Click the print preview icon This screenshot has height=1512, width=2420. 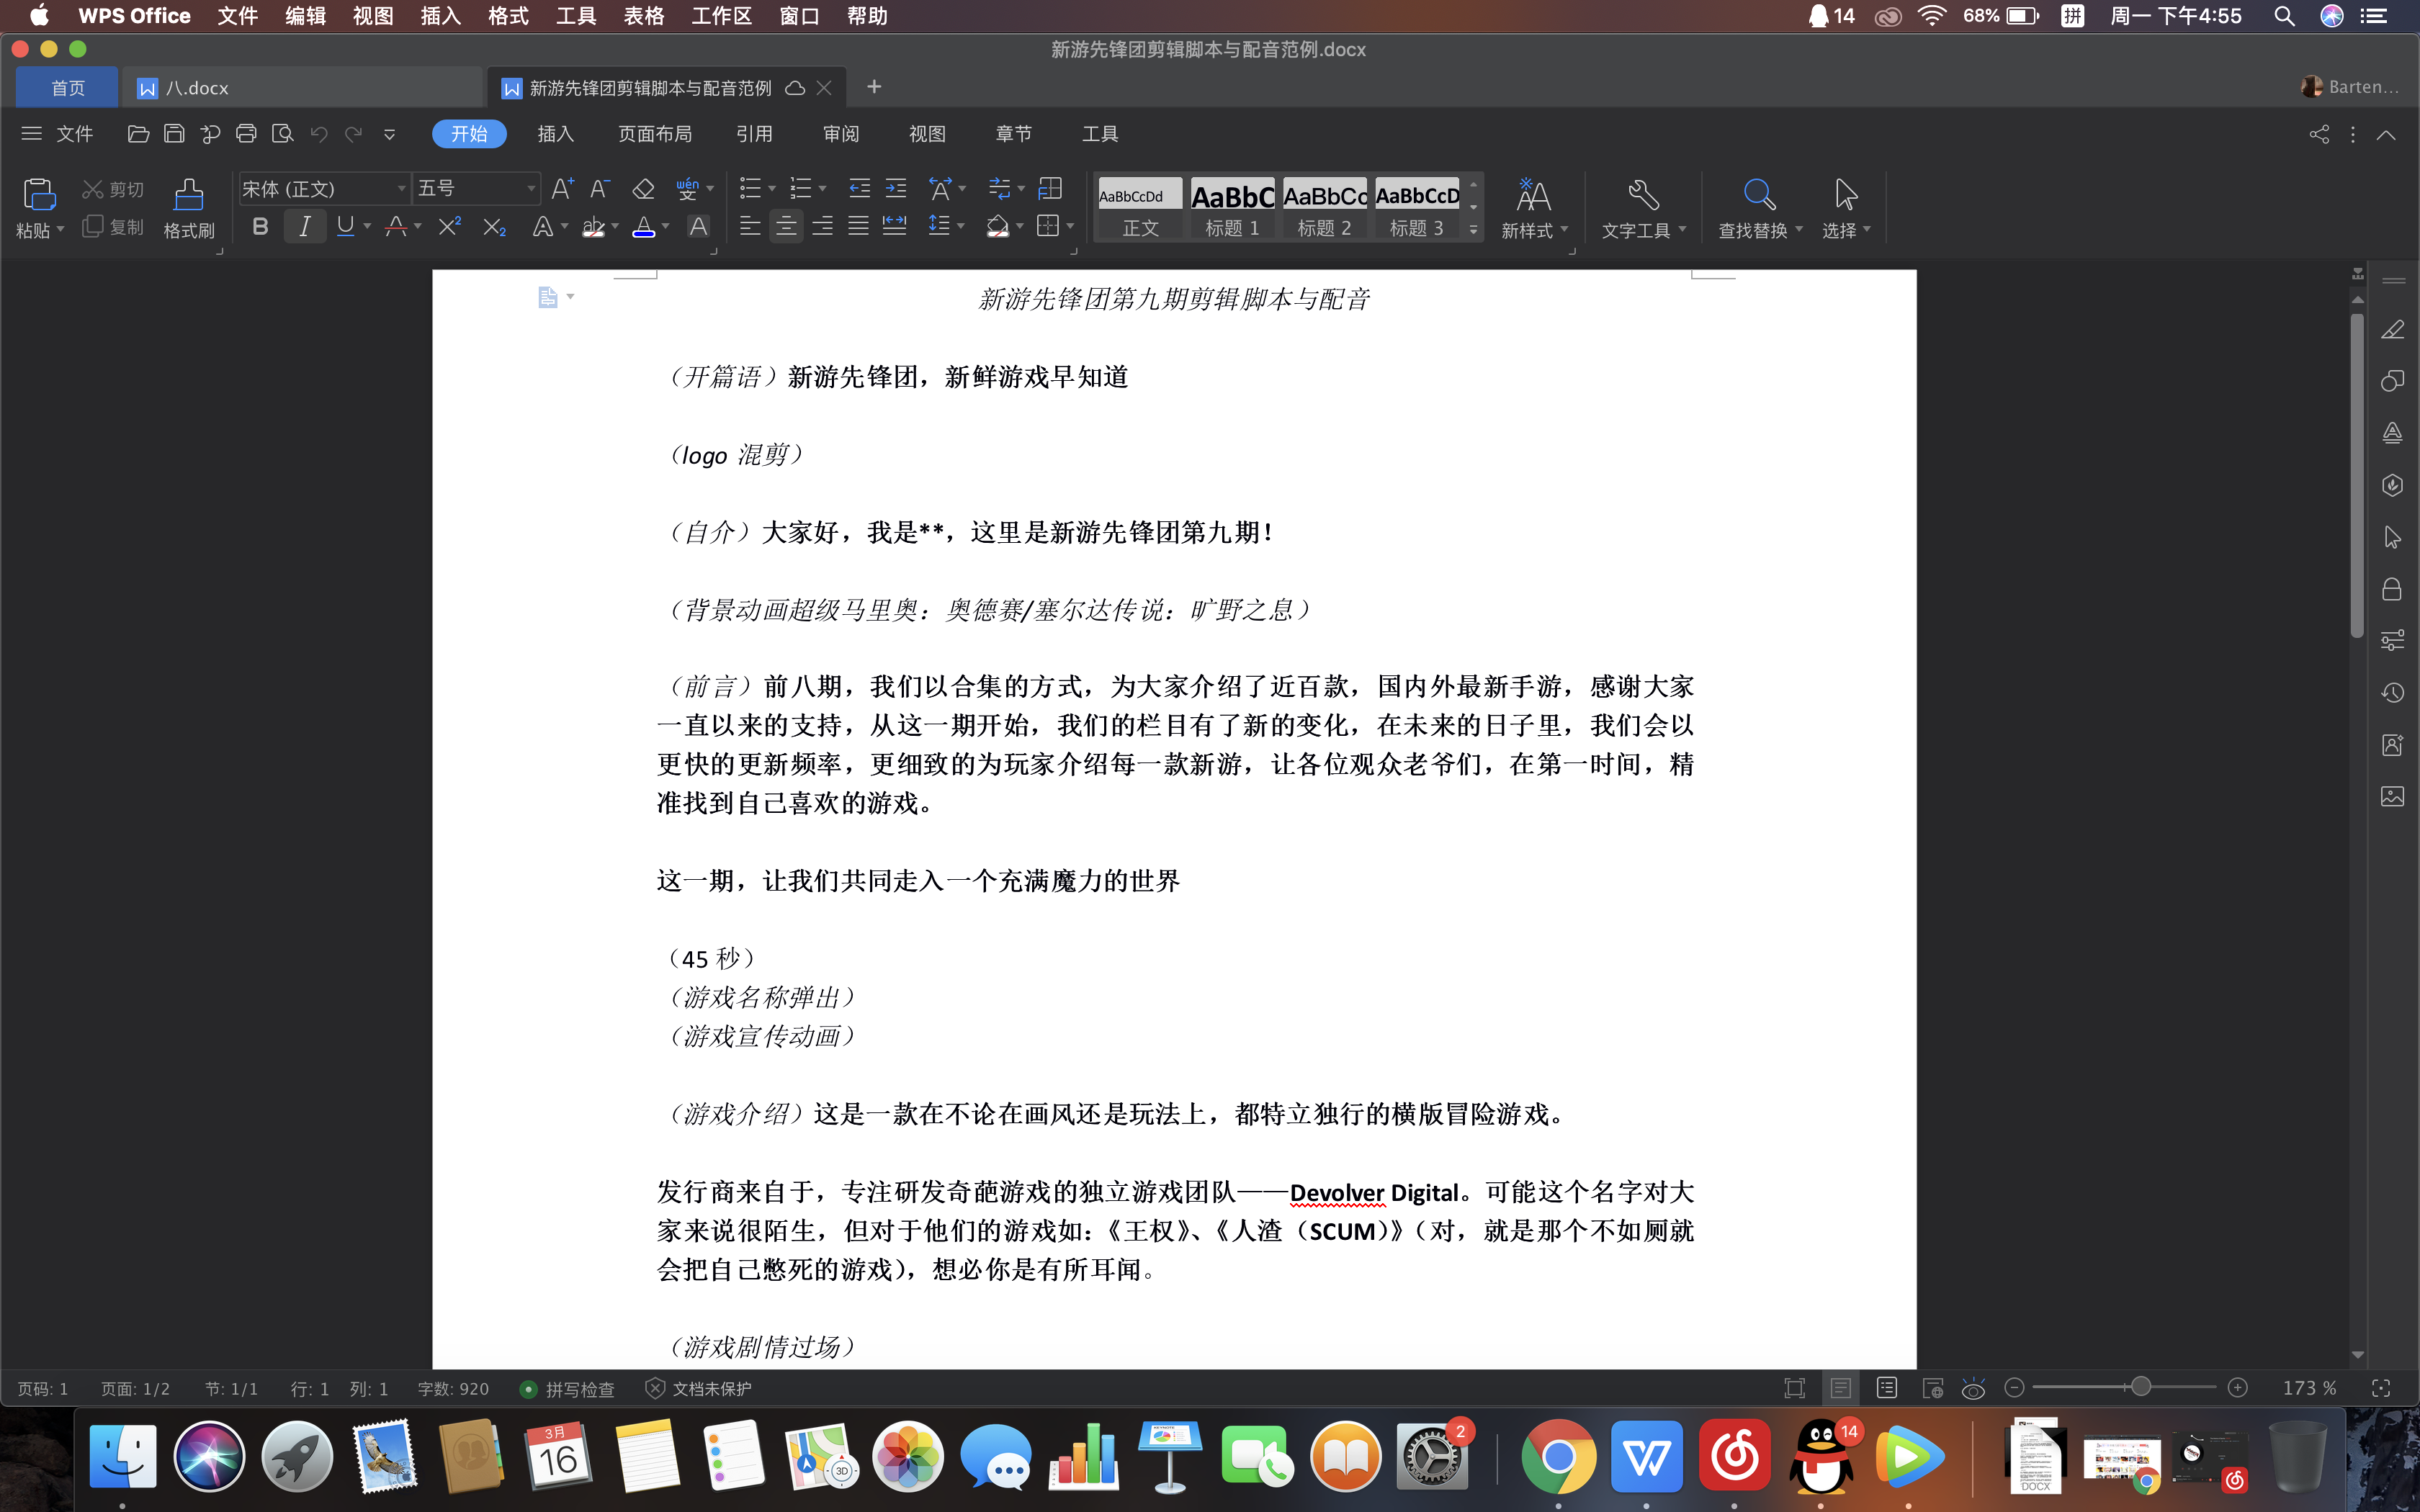point(283,134)
